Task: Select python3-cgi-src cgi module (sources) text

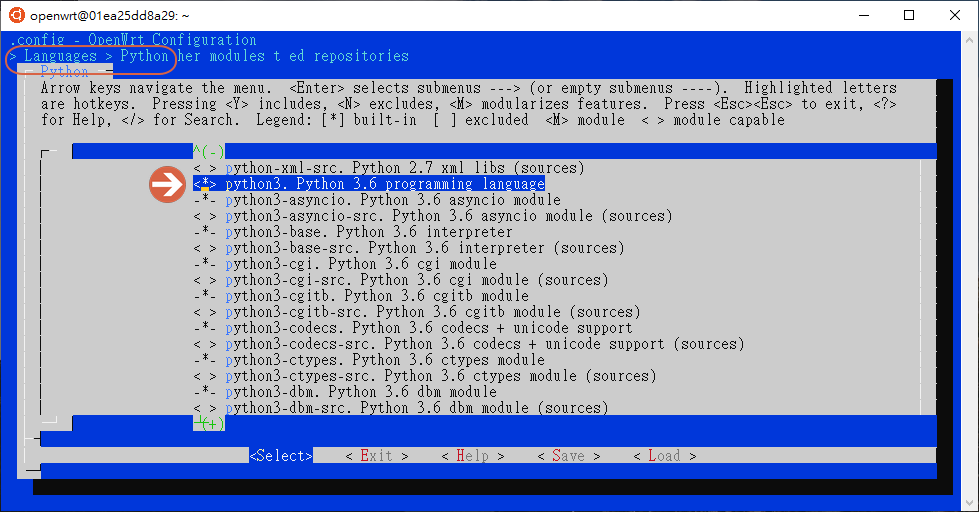Action: point(416,280)
